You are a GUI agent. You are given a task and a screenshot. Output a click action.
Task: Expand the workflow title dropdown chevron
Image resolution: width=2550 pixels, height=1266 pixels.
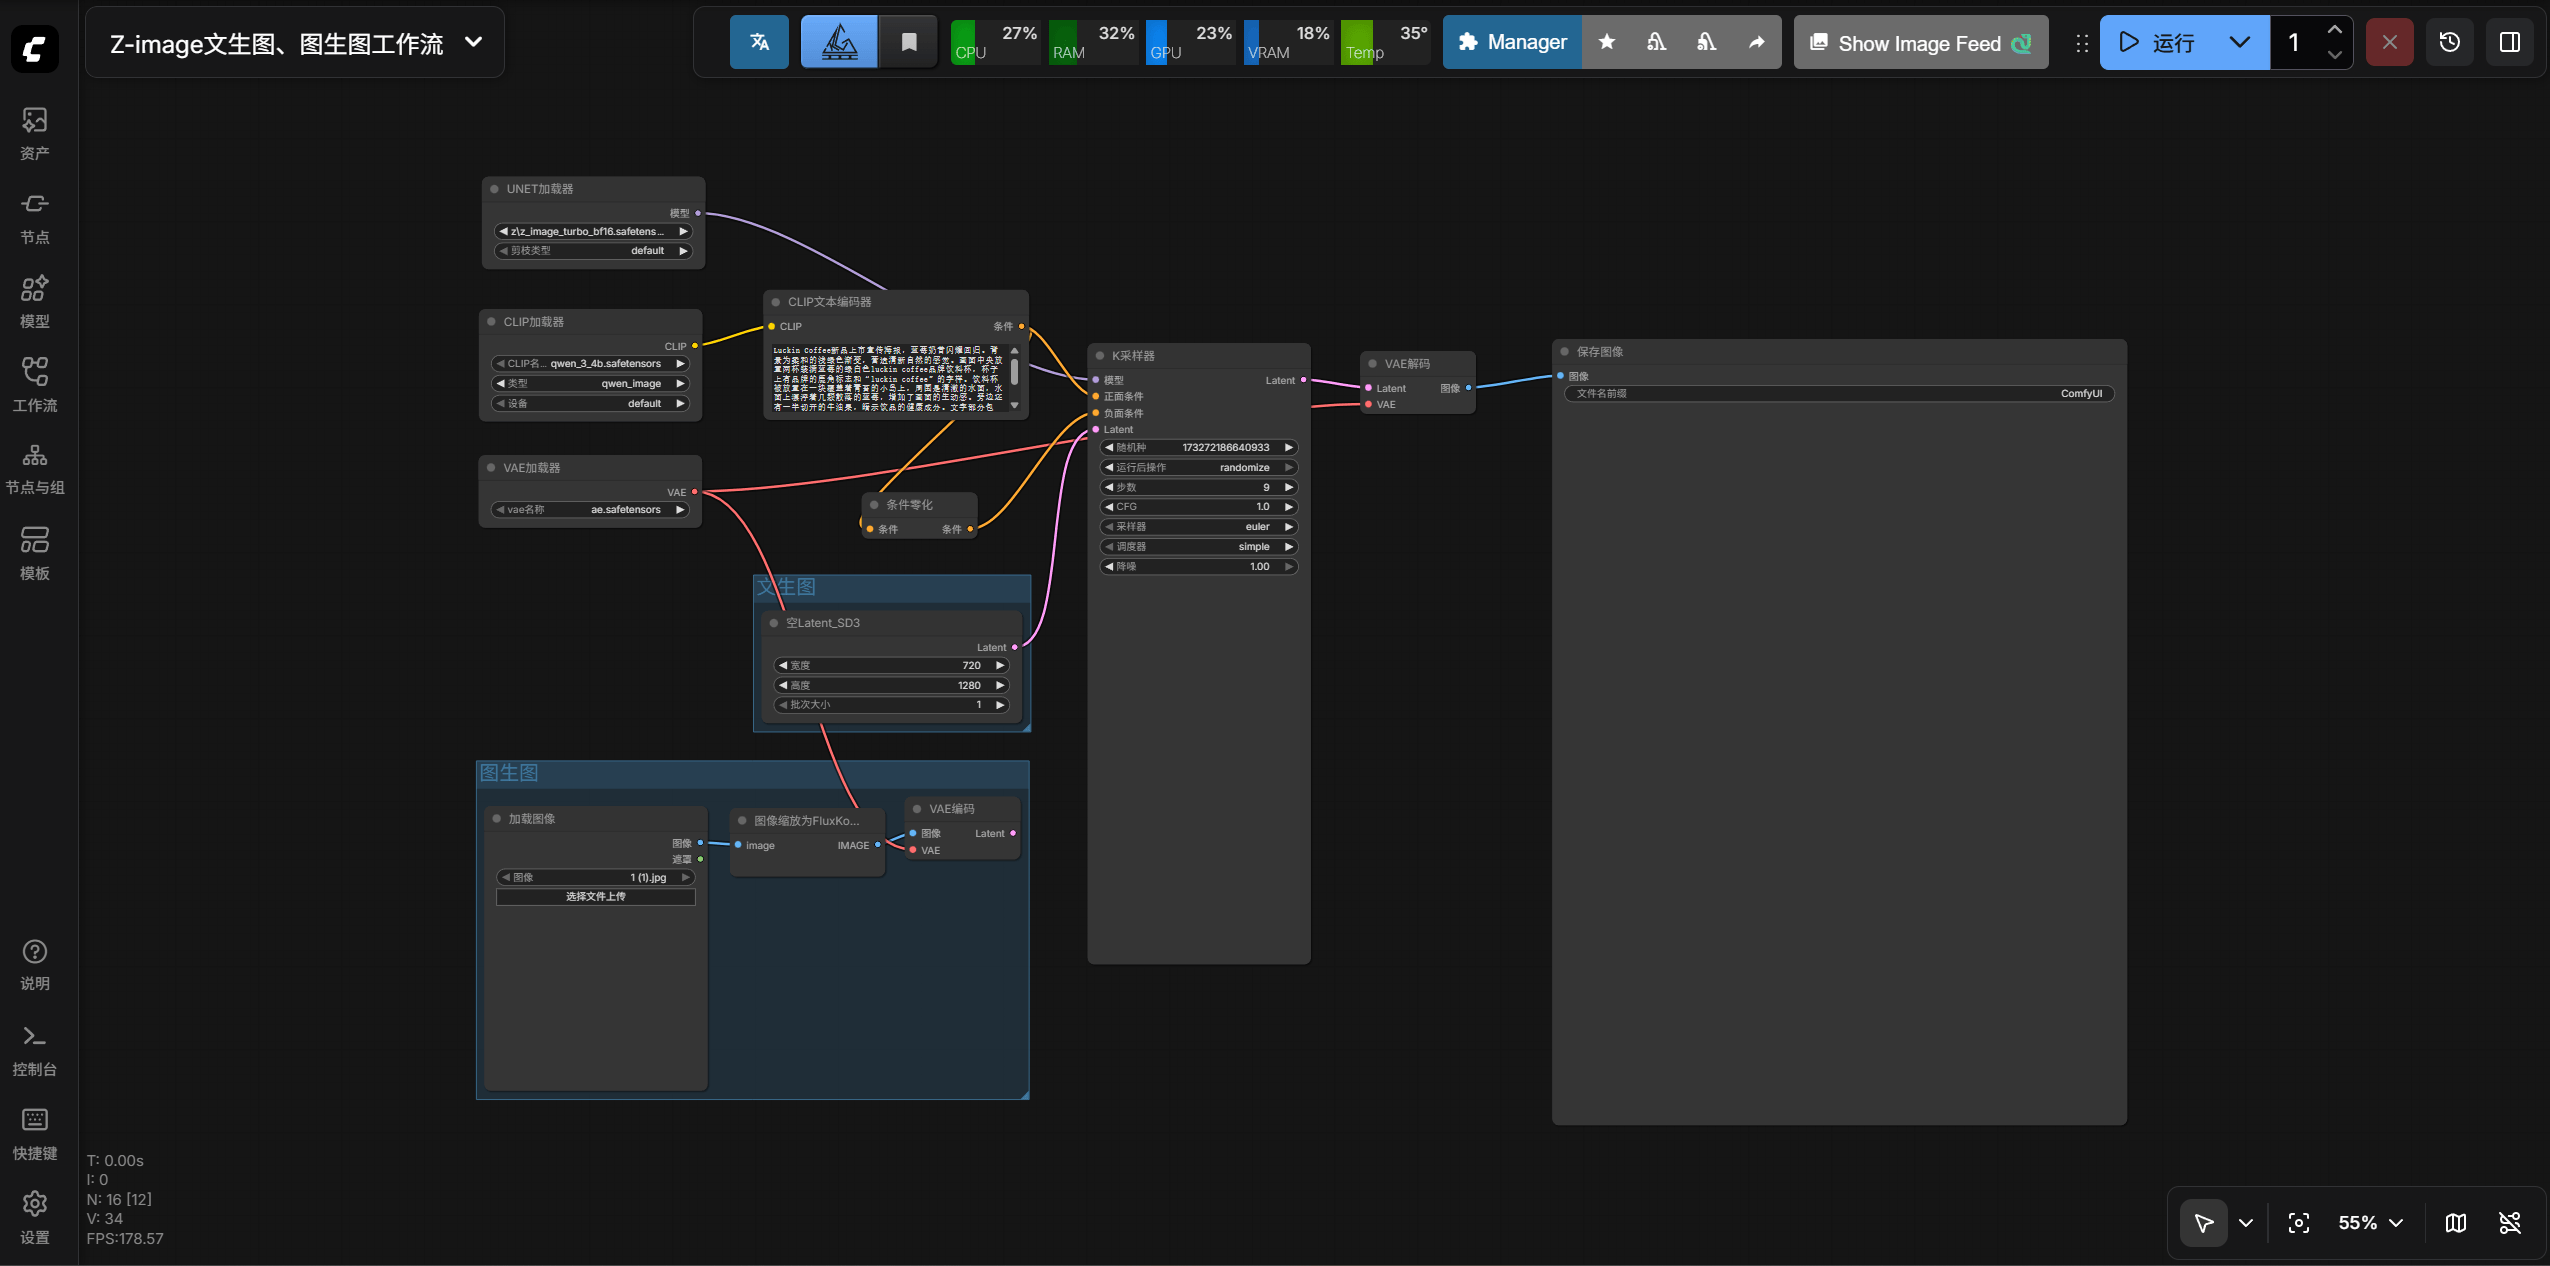click(x=474, y=42)
